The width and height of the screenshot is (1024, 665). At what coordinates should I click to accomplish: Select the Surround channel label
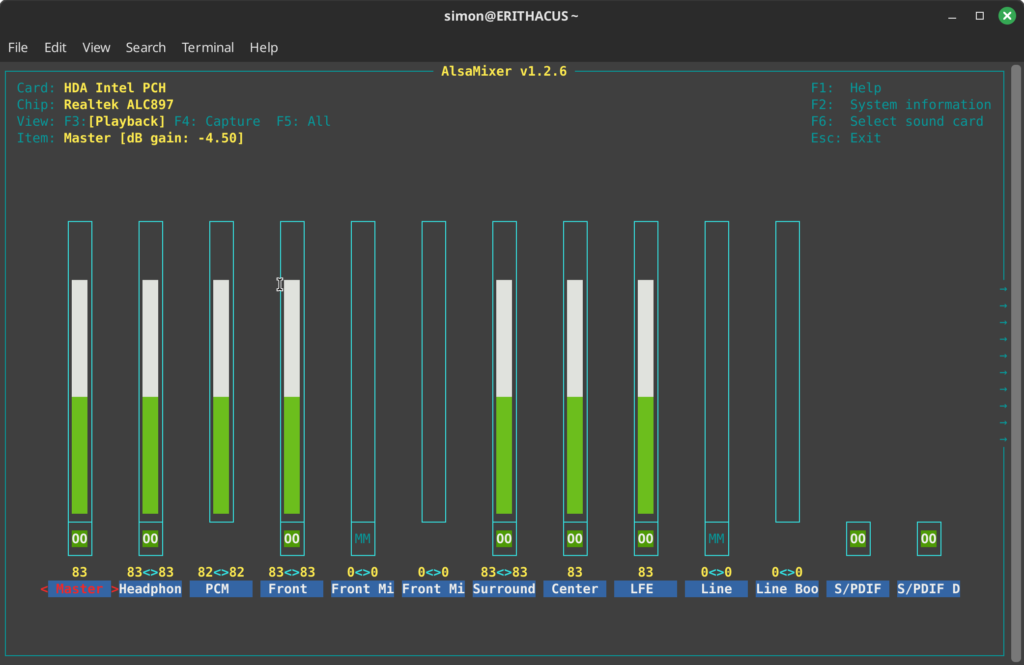pos(504,588)
